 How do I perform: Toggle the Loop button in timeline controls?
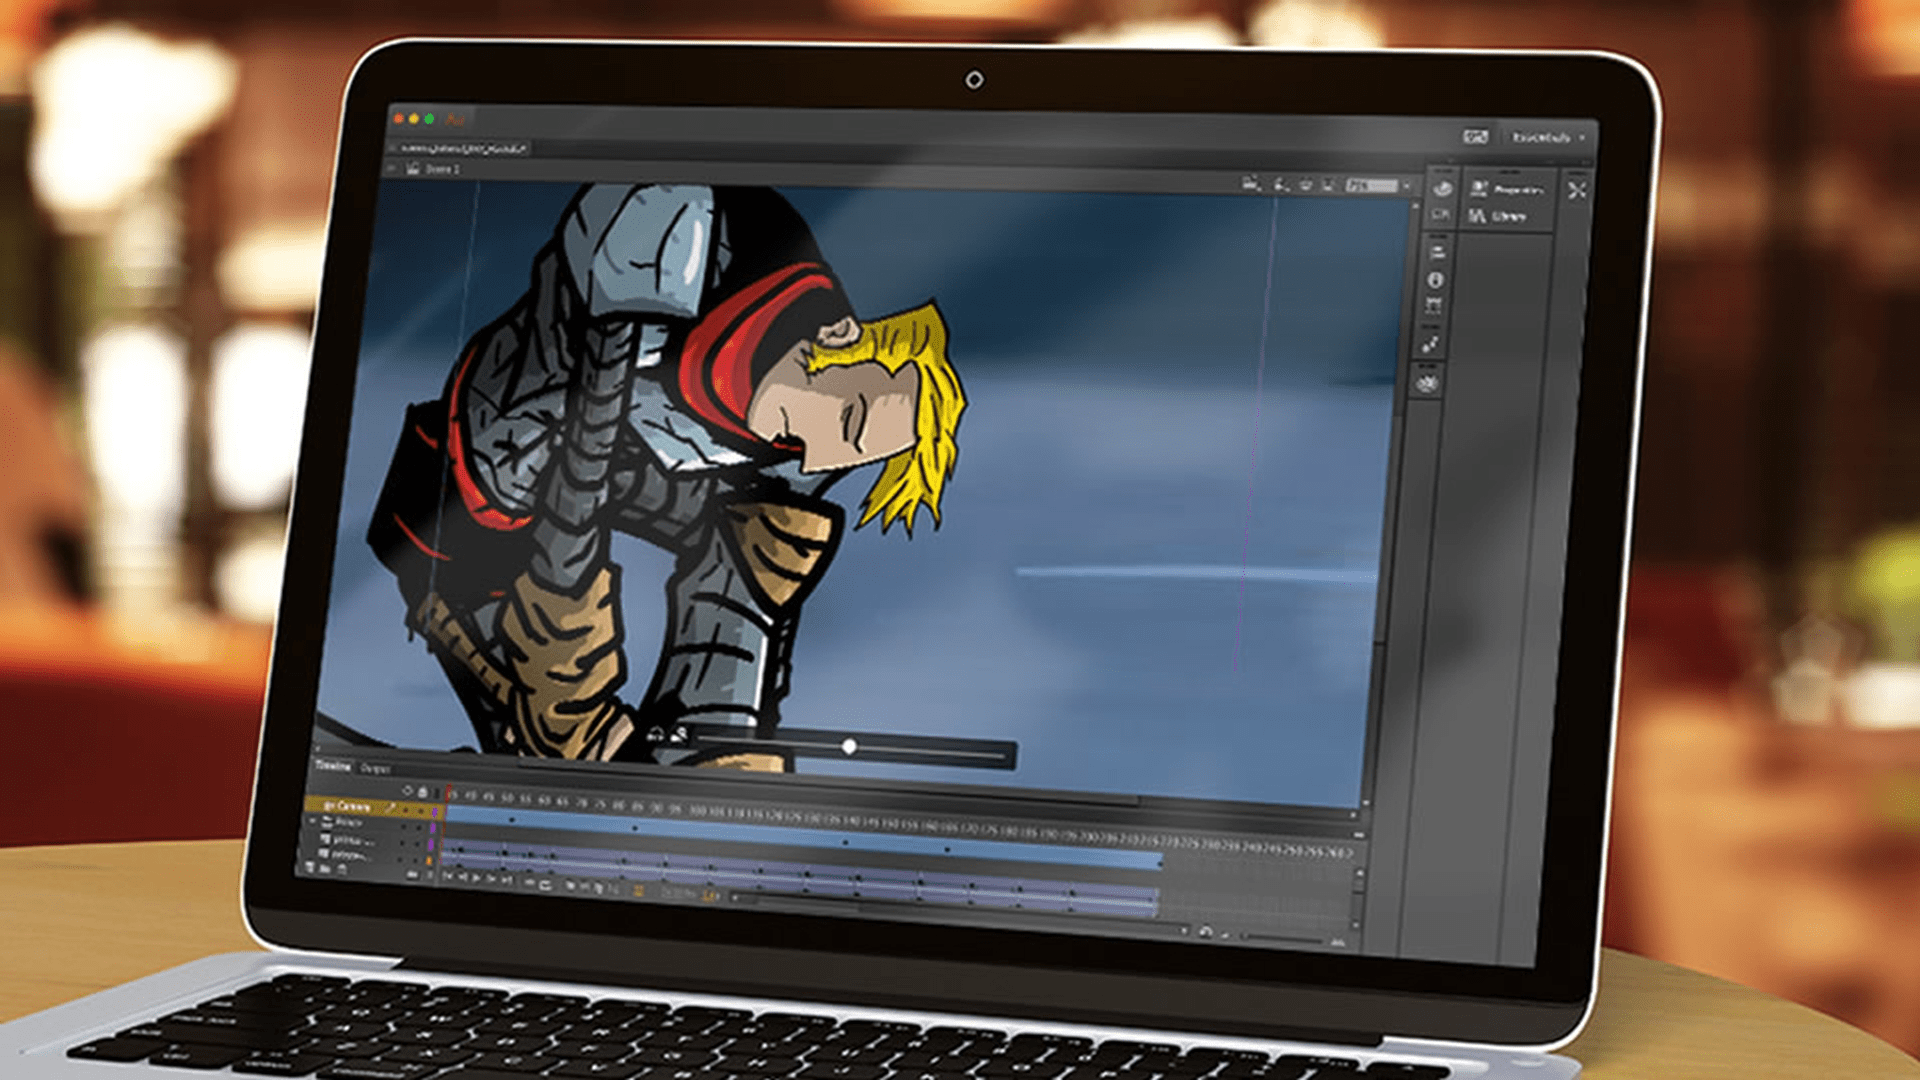coord(546,884)
